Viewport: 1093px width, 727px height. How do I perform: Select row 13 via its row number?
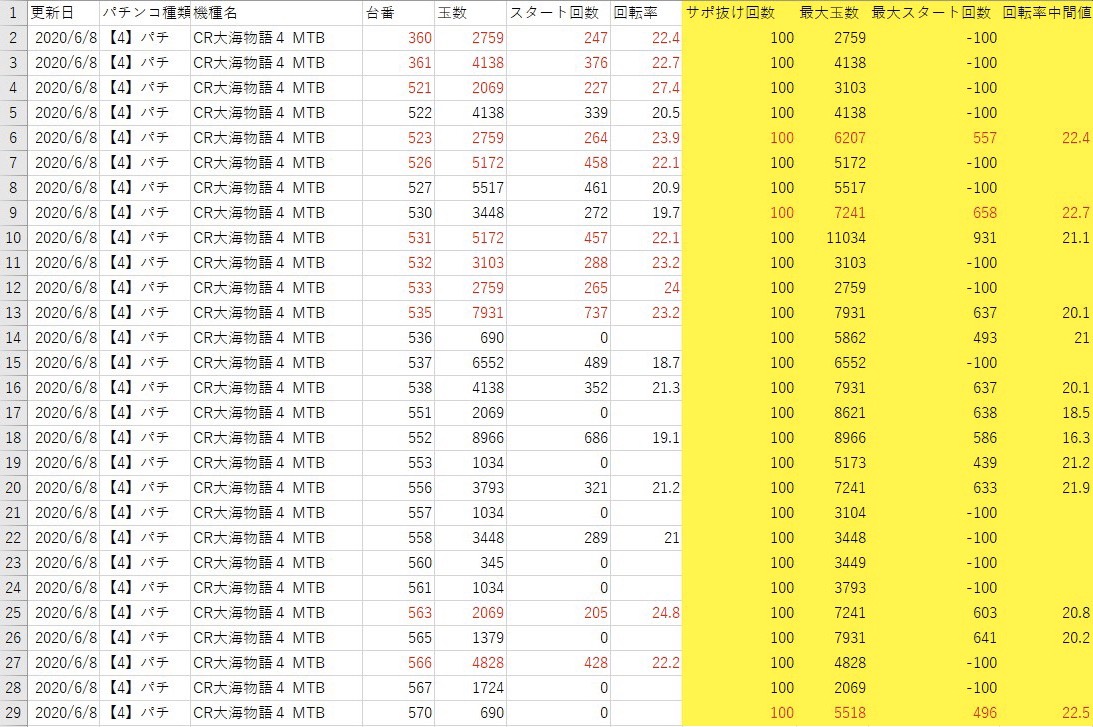point(14,313)
